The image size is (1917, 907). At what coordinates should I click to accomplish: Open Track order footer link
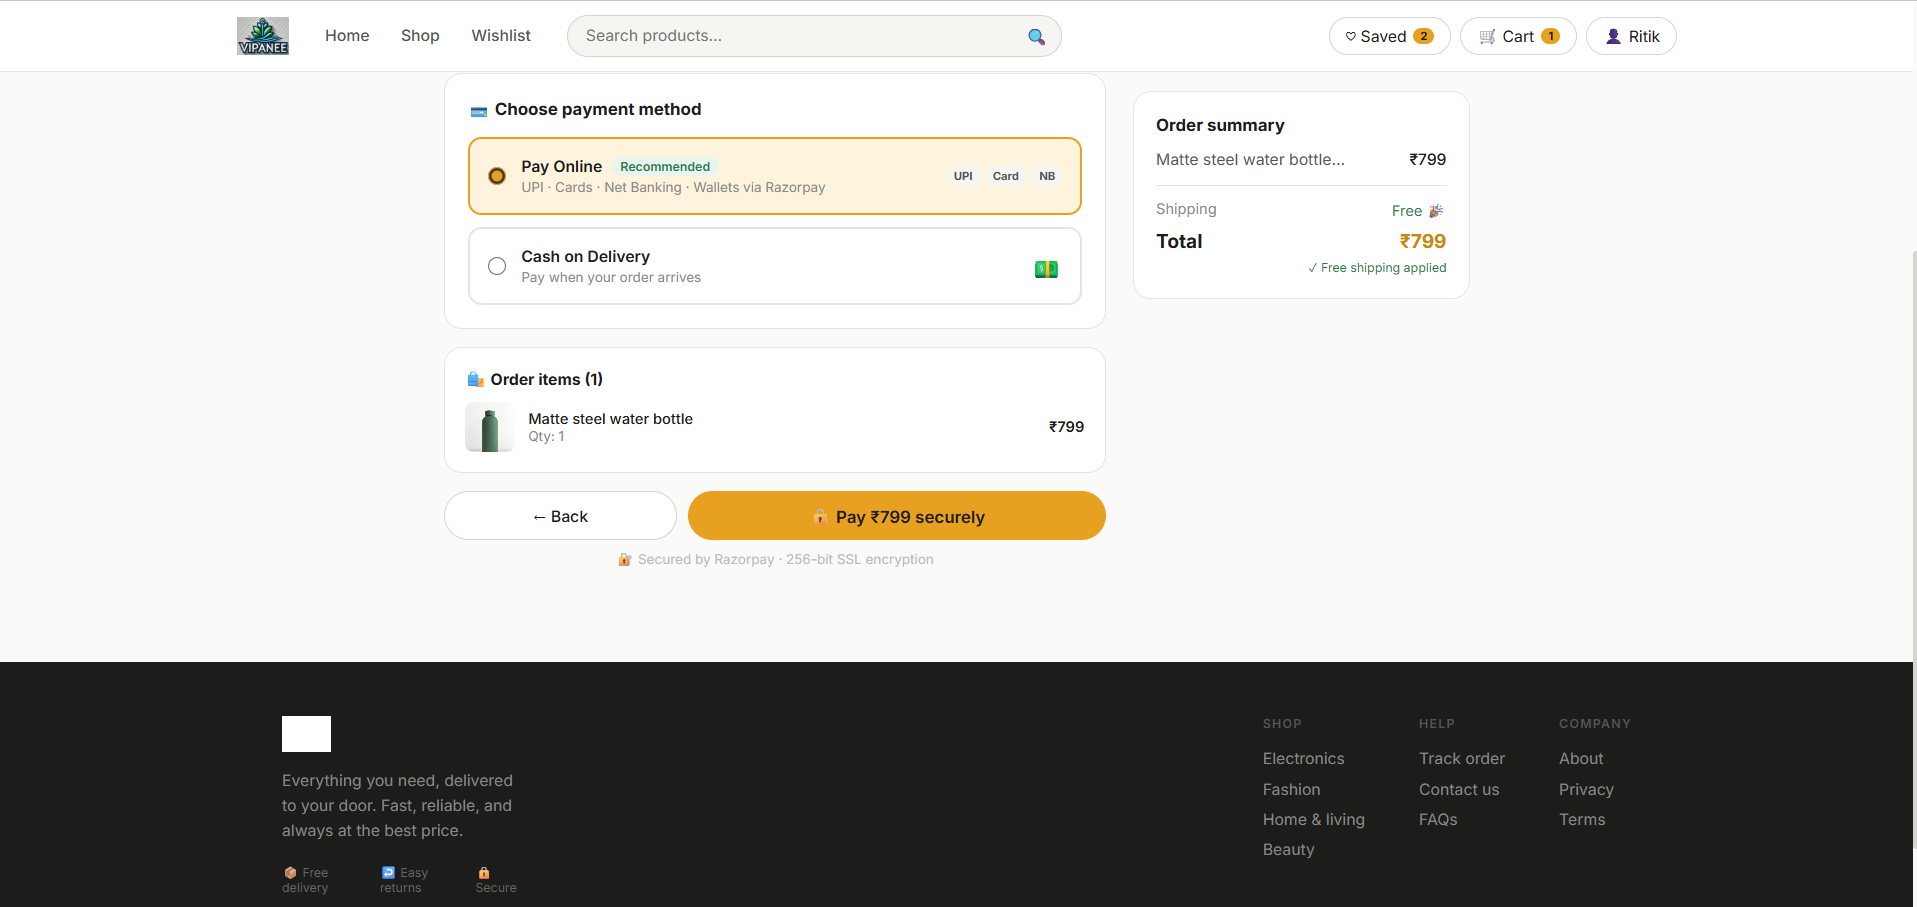pos(1461,759)
